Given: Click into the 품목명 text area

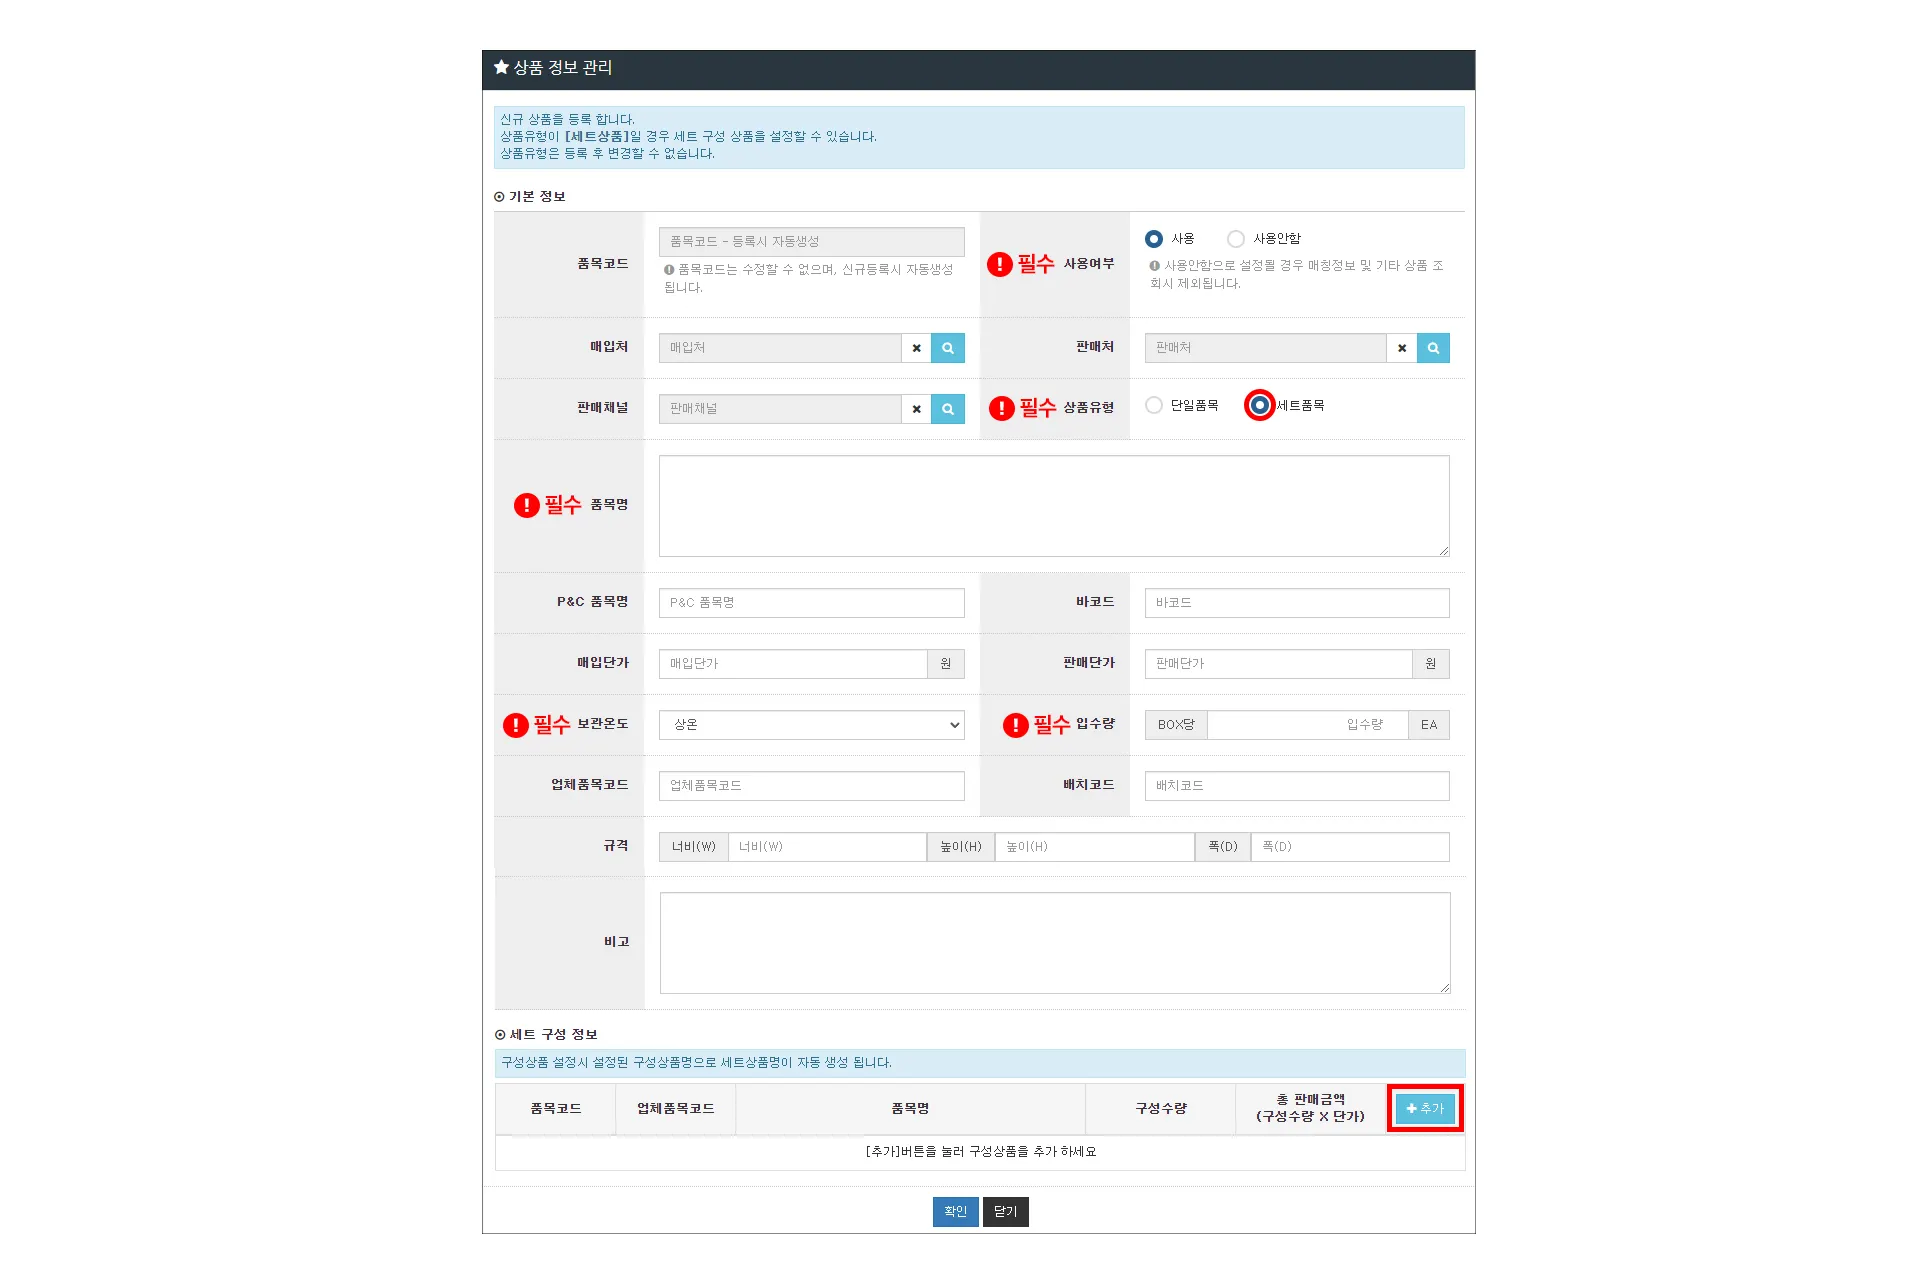Looking at the screenshot, I should (1053, 506).
